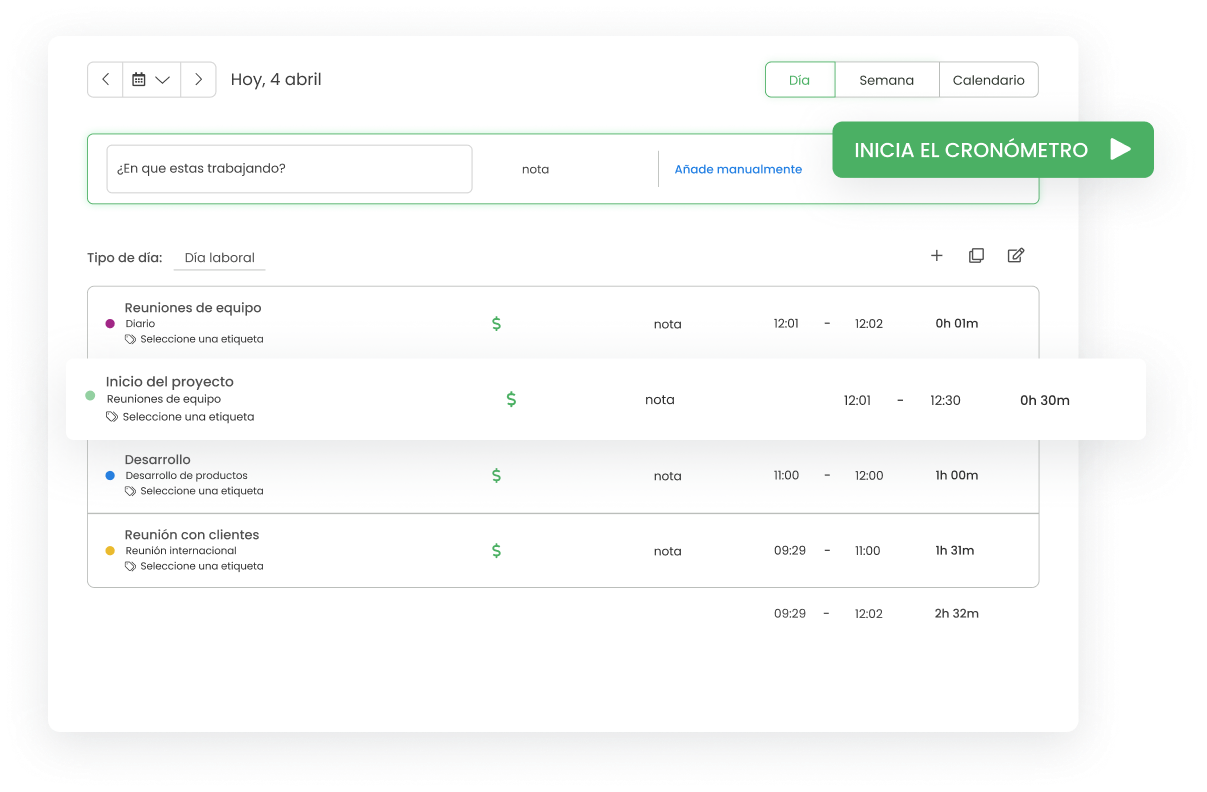Go to previous day arrow
Screen dimensions: 1207x792
coord(105,80)
